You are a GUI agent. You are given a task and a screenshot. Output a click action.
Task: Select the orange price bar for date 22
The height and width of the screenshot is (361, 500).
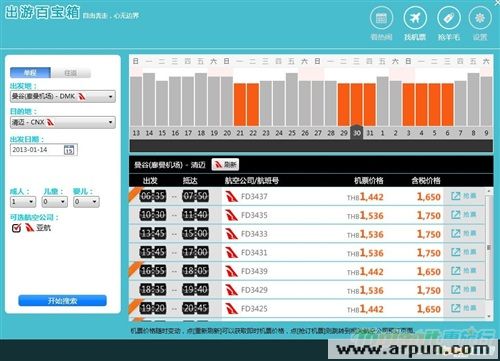253,104
